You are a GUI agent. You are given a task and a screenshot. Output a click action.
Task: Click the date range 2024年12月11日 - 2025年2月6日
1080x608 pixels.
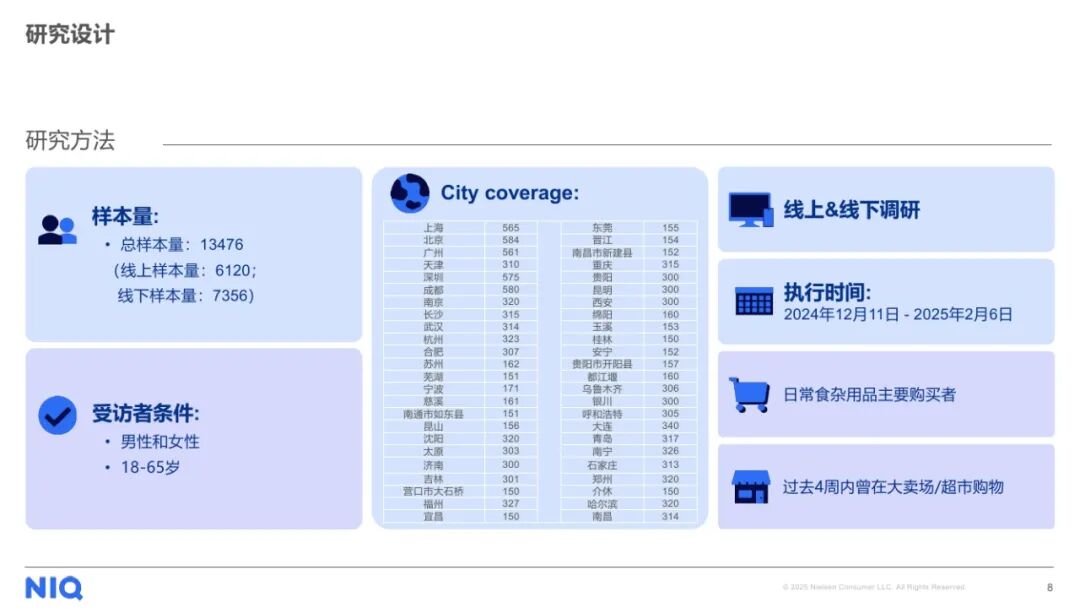click(897, 315)
